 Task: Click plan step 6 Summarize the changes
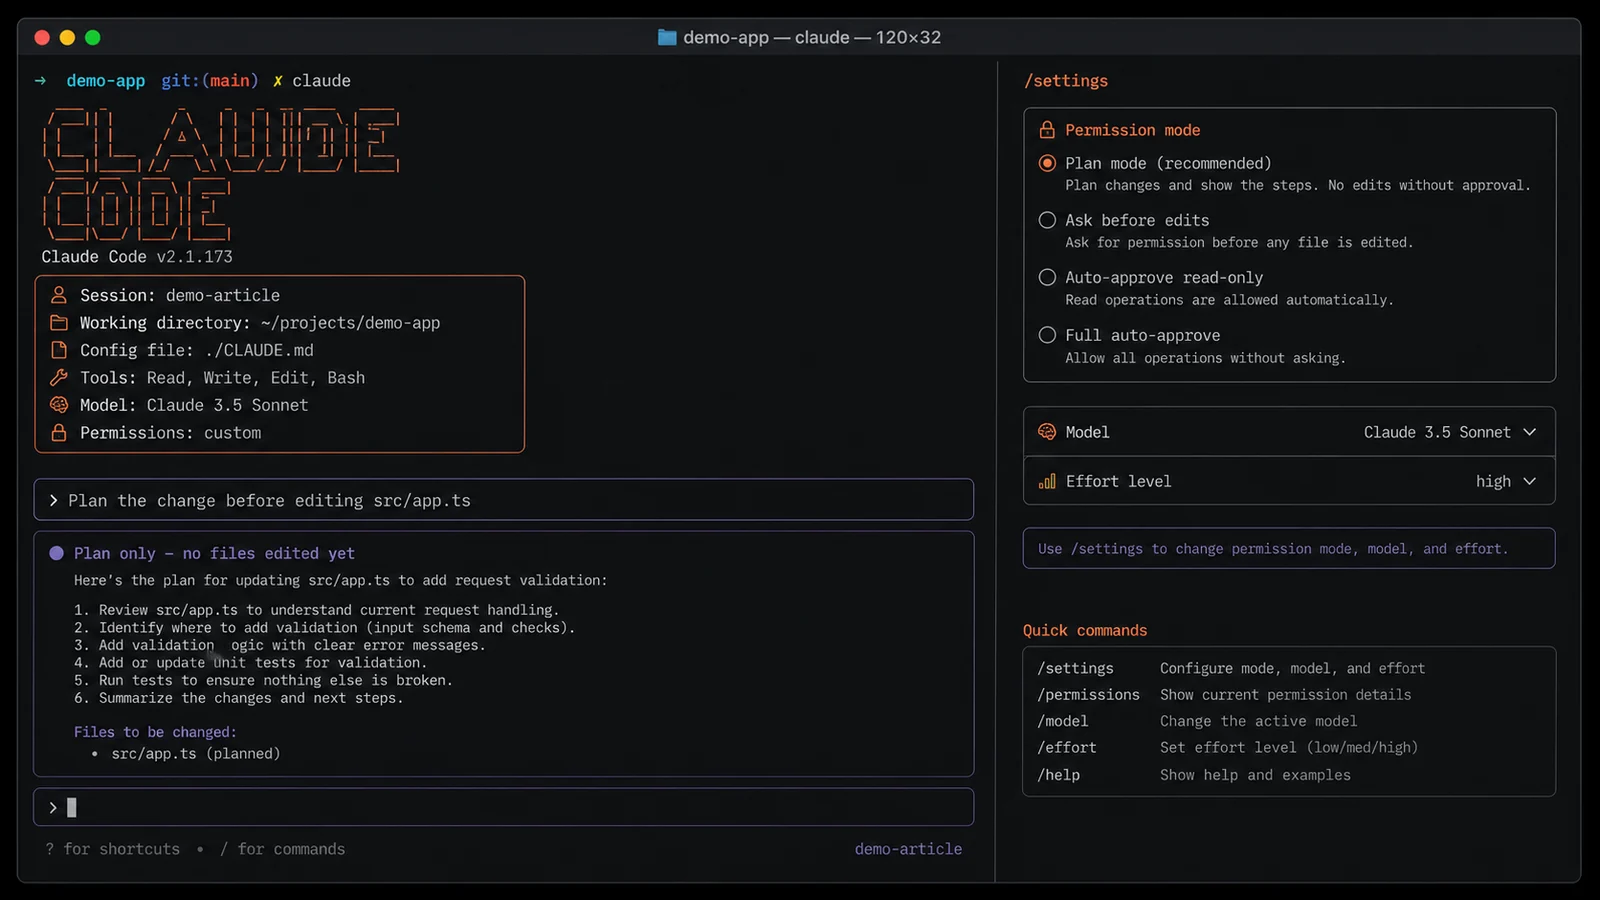pos(238,698)
